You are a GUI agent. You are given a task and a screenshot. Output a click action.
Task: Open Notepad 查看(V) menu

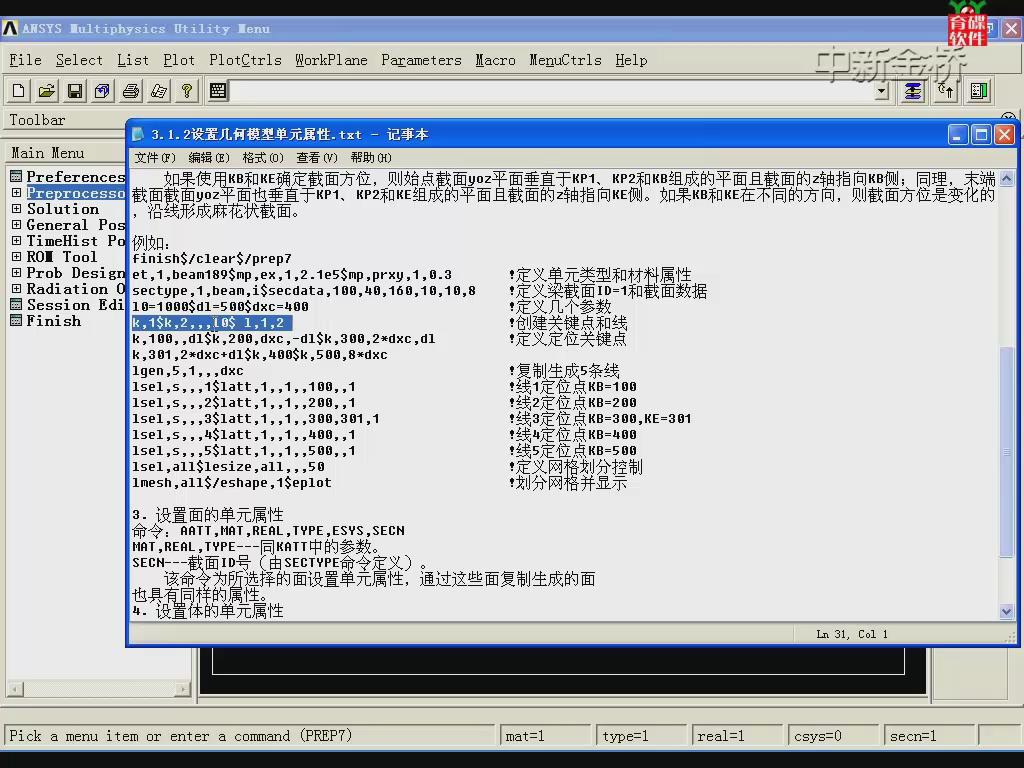(x=317, y=157)
